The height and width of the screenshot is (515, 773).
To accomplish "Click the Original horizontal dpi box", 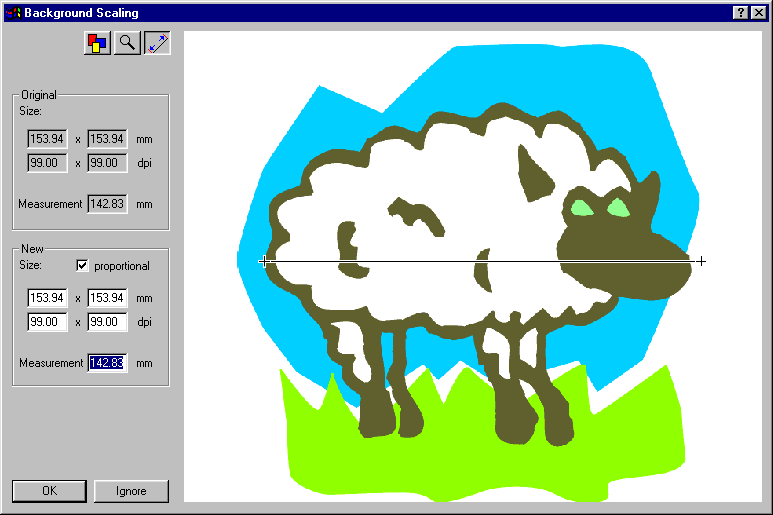I will coord(47,163).
